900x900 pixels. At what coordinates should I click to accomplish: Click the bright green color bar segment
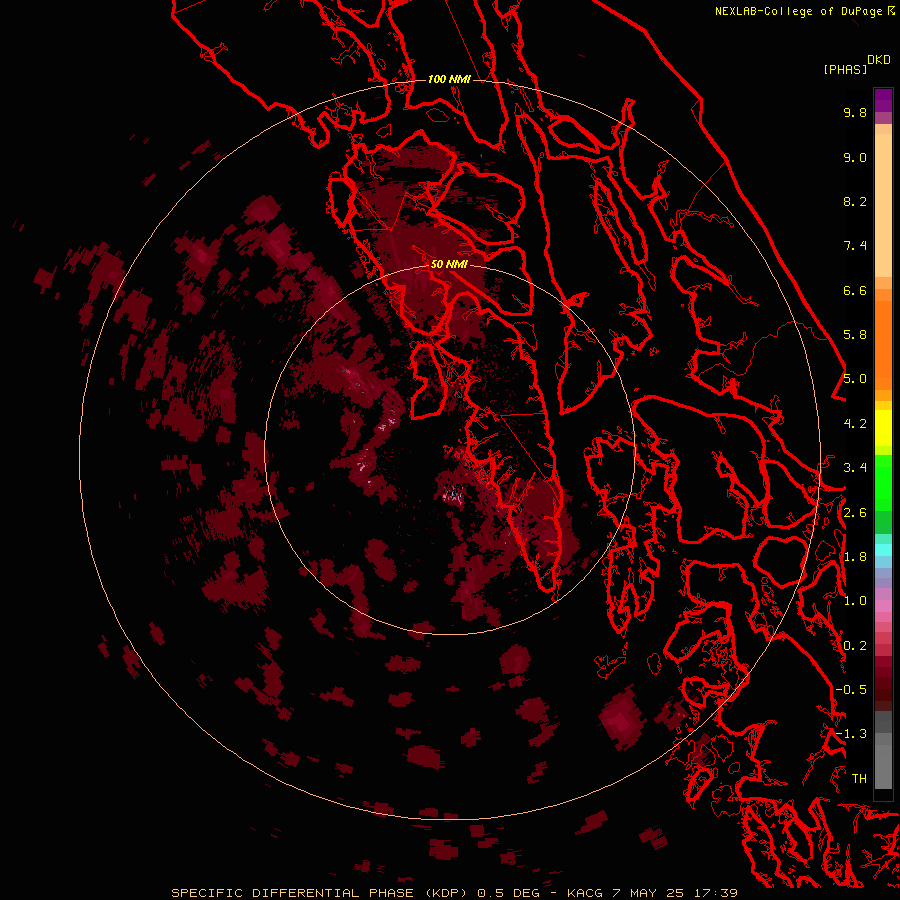coord(883,483)
